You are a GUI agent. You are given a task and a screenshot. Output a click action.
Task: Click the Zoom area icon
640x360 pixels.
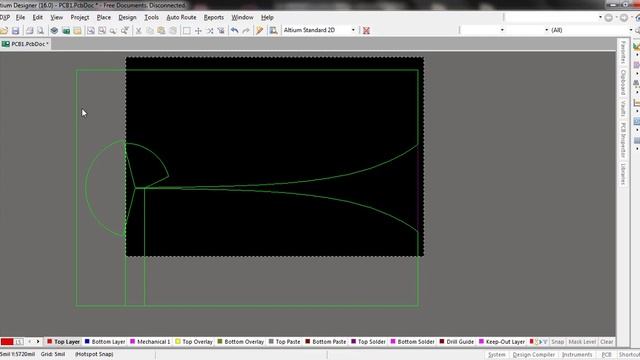(91, 31)
